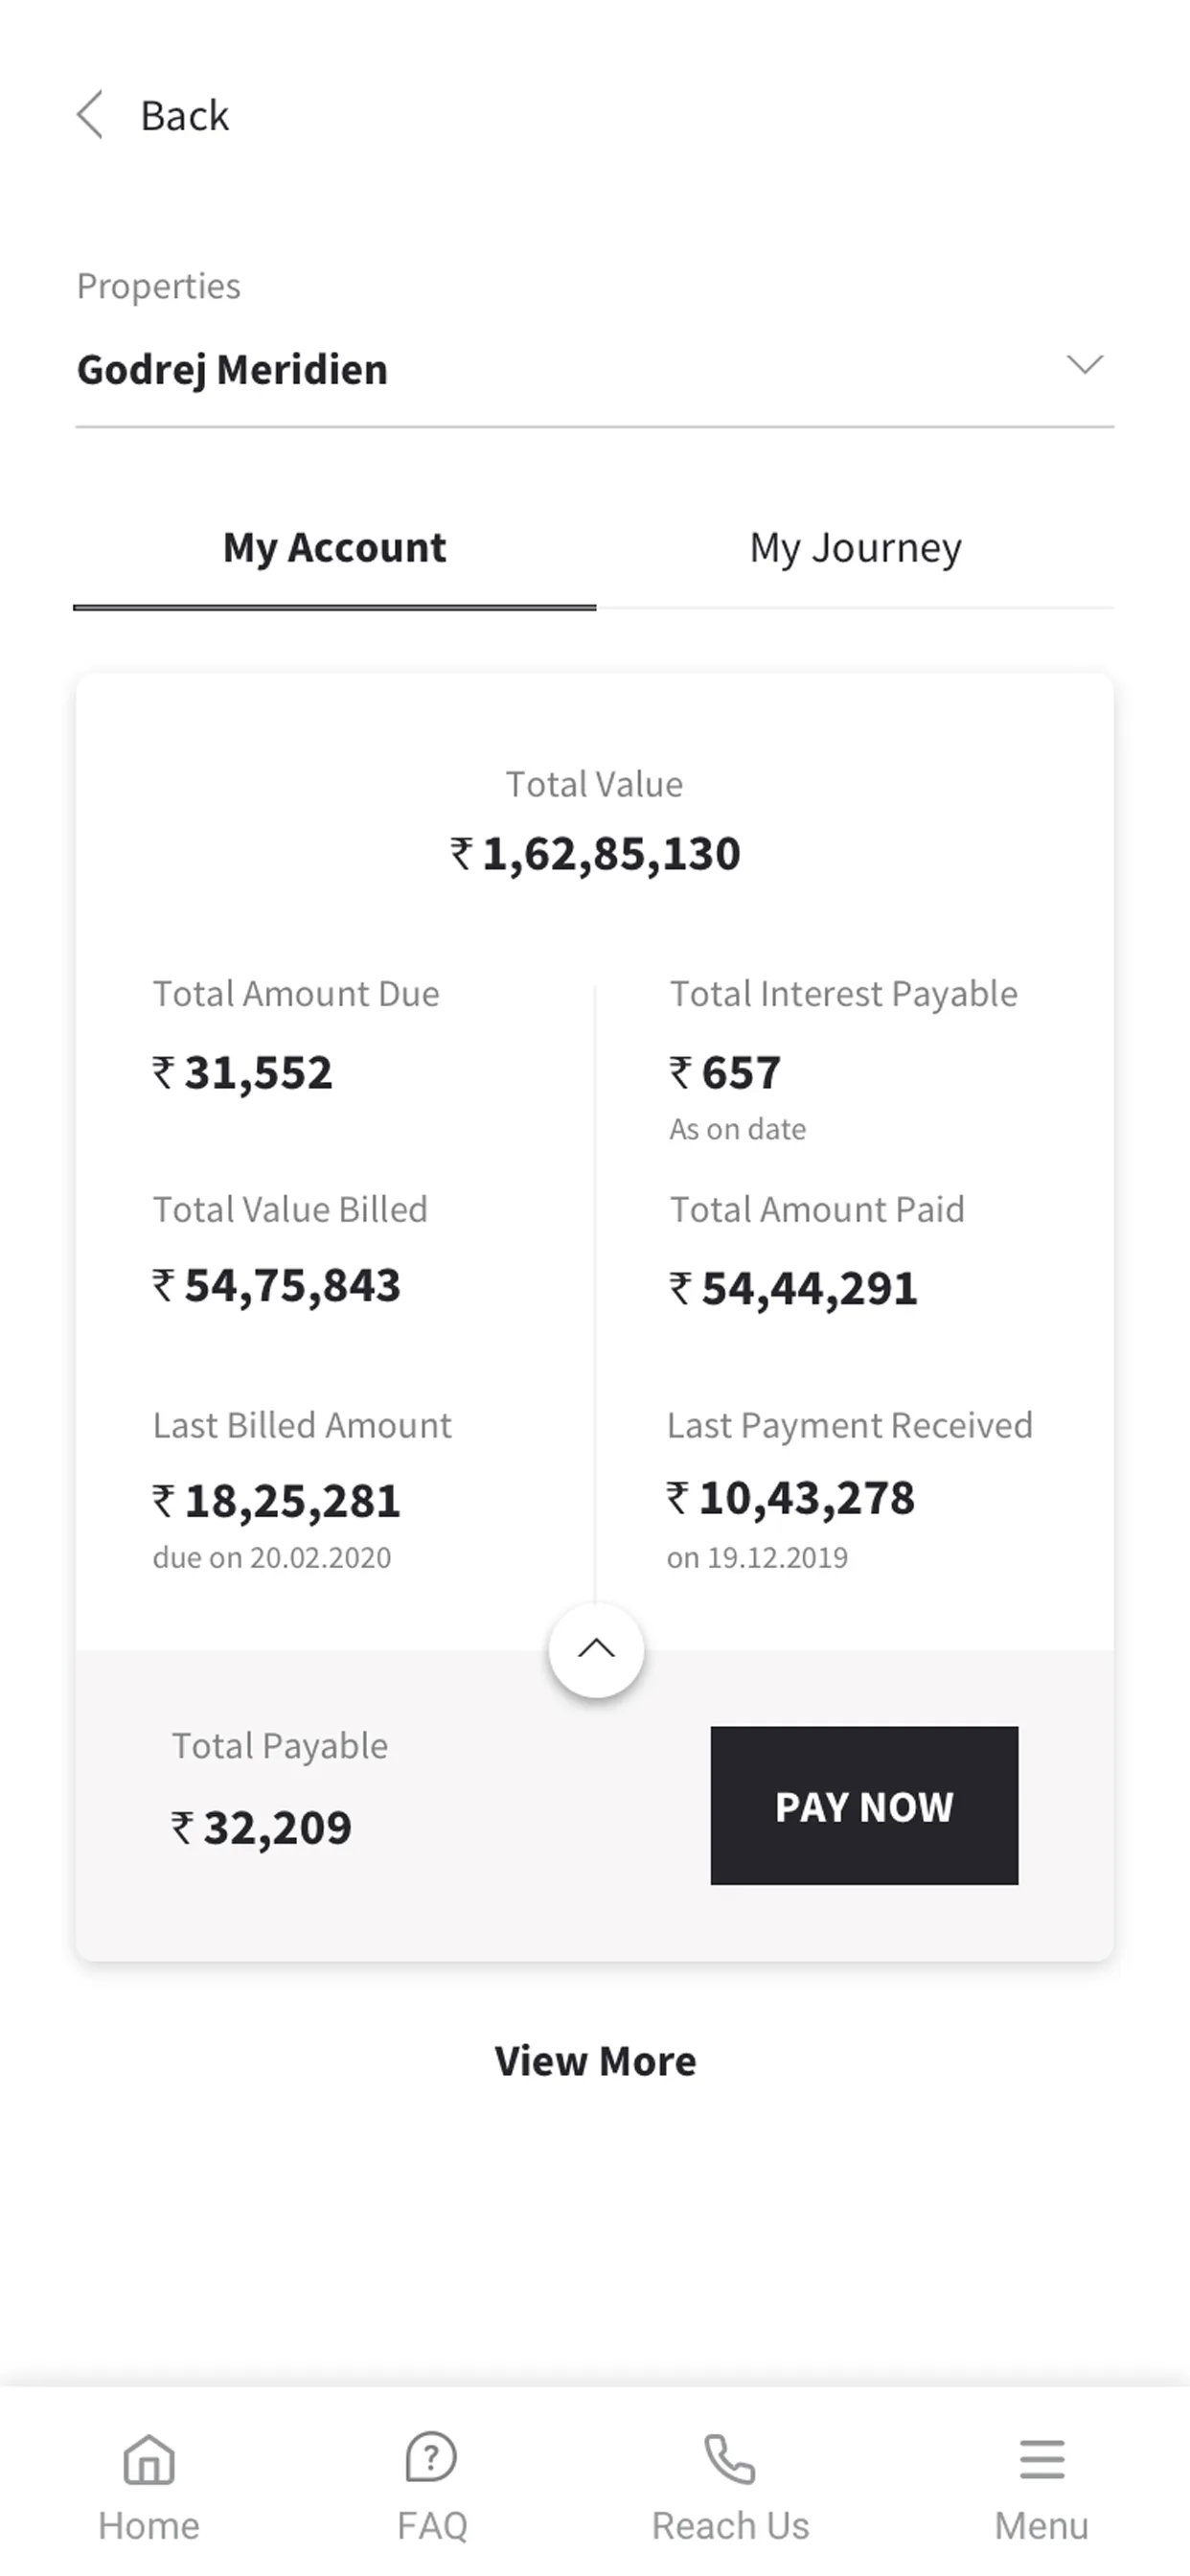Viewport: 1190px width, 2576px height.
Task: Select the Total Amount Paid ₹54,44,291
Action: point(793,1288)
